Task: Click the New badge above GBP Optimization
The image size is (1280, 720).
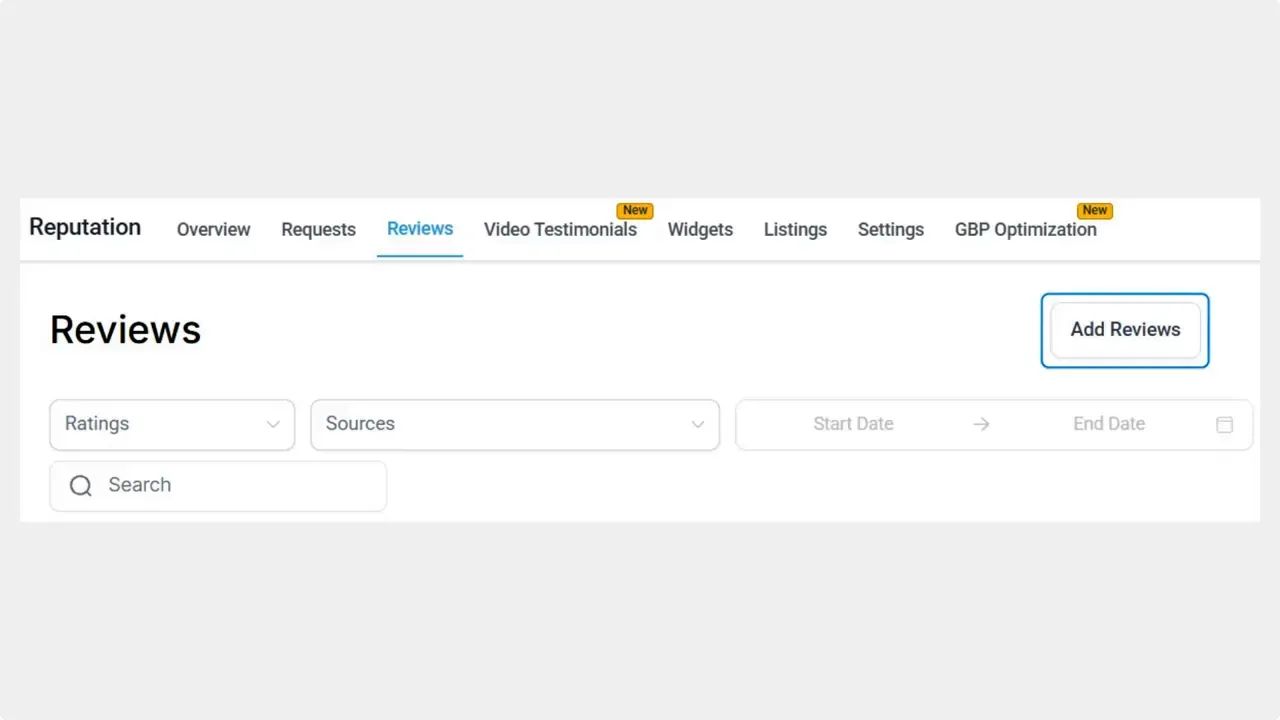Action: [1094, 210]
